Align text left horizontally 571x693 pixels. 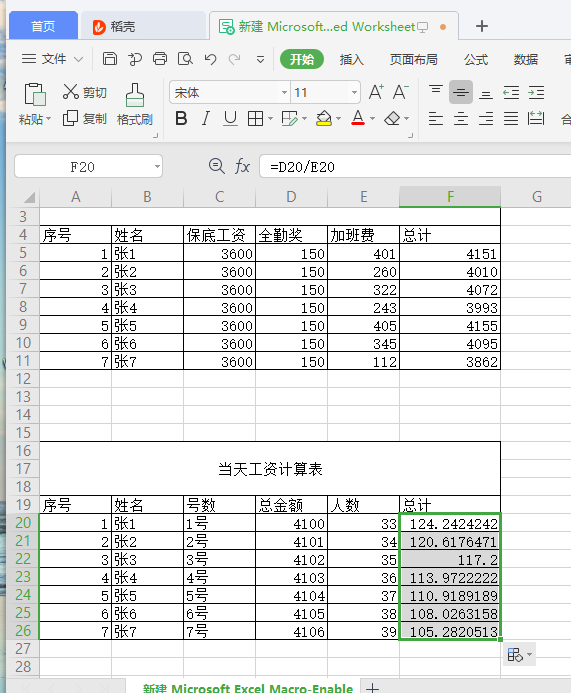436,118
